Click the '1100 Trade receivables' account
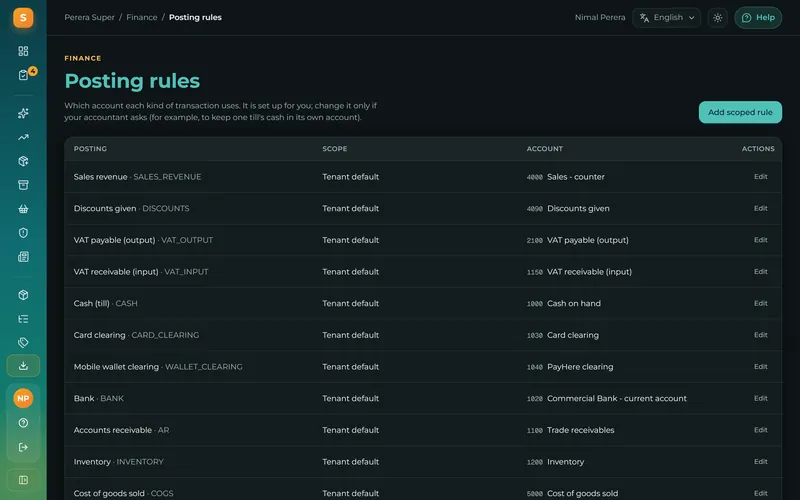Screen dimensions: 800x500 click(570, 430)
